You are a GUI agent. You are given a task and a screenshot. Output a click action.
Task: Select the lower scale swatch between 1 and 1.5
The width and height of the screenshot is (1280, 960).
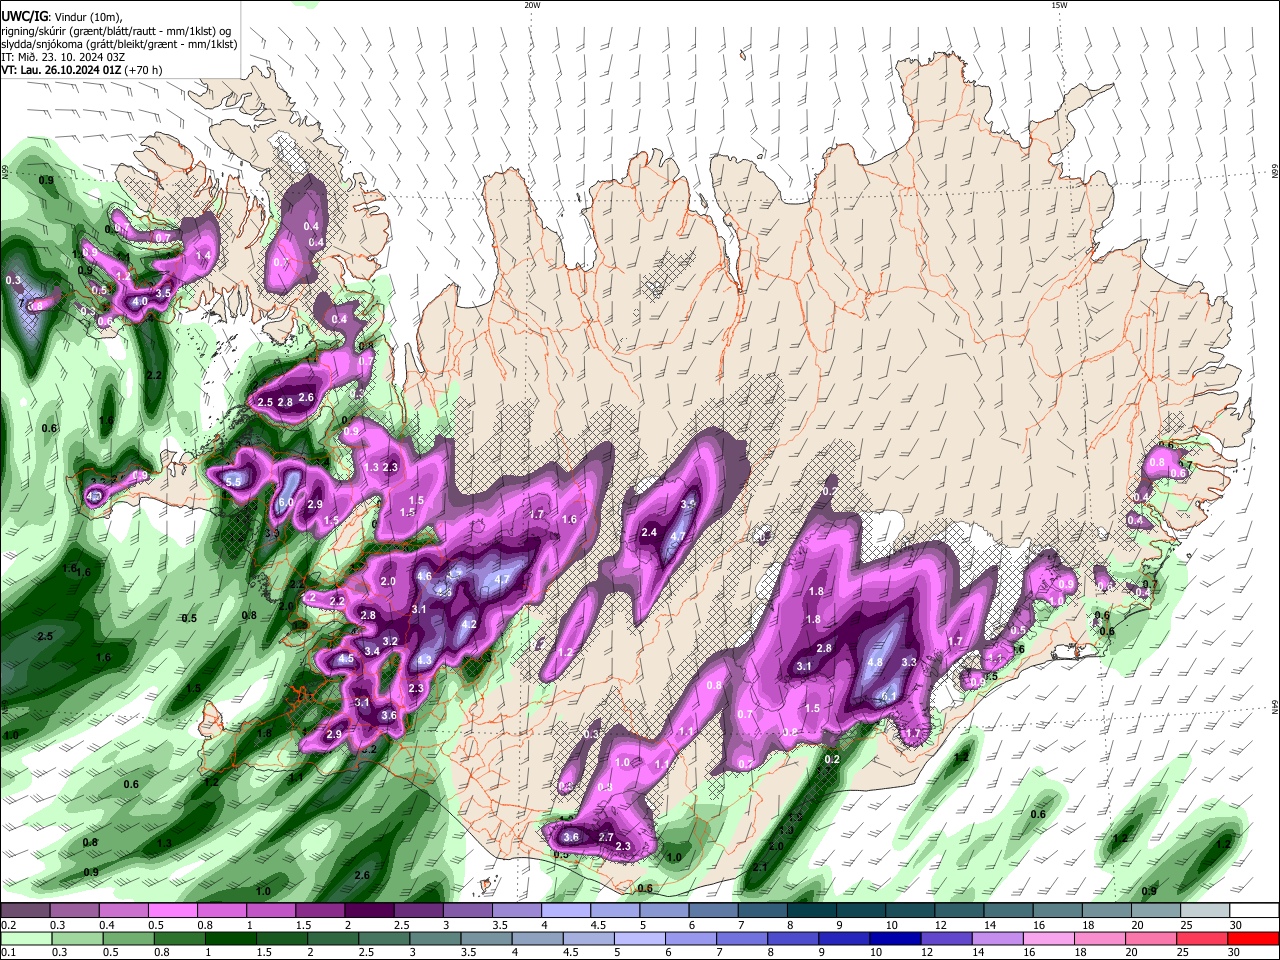[233, 938]
